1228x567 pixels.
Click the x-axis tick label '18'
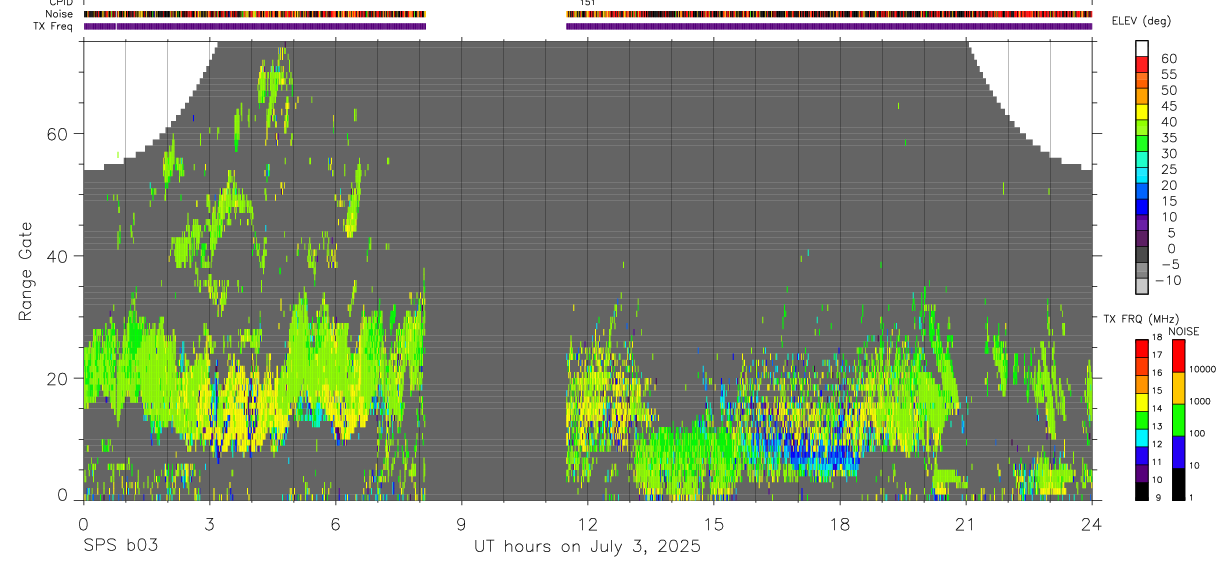tap(840, 524)
